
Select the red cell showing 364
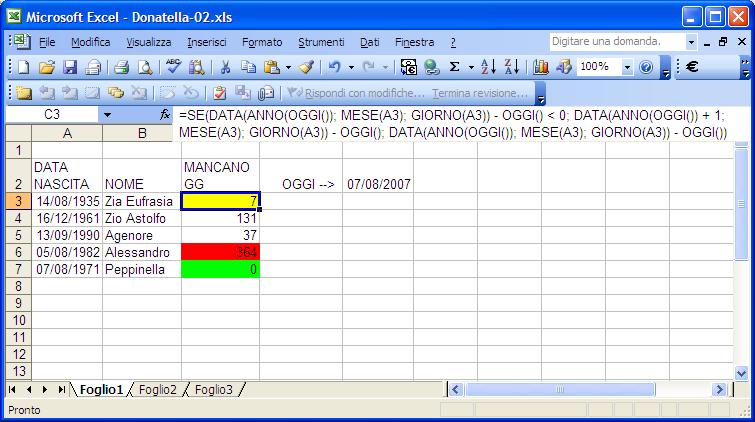click(220, 252)
